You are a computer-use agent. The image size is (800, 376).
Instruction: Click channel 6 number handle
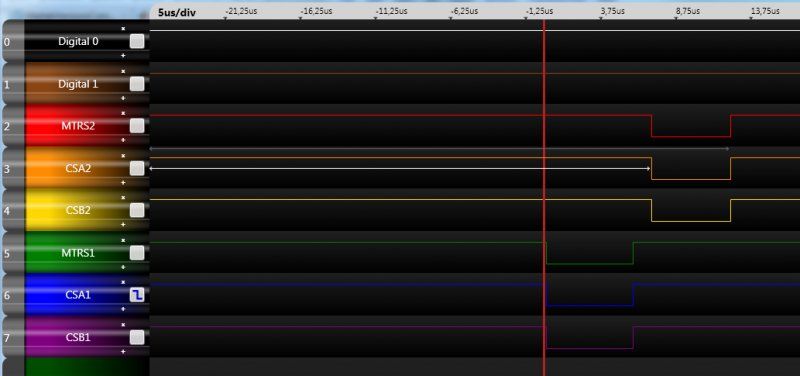coord(7,295)
